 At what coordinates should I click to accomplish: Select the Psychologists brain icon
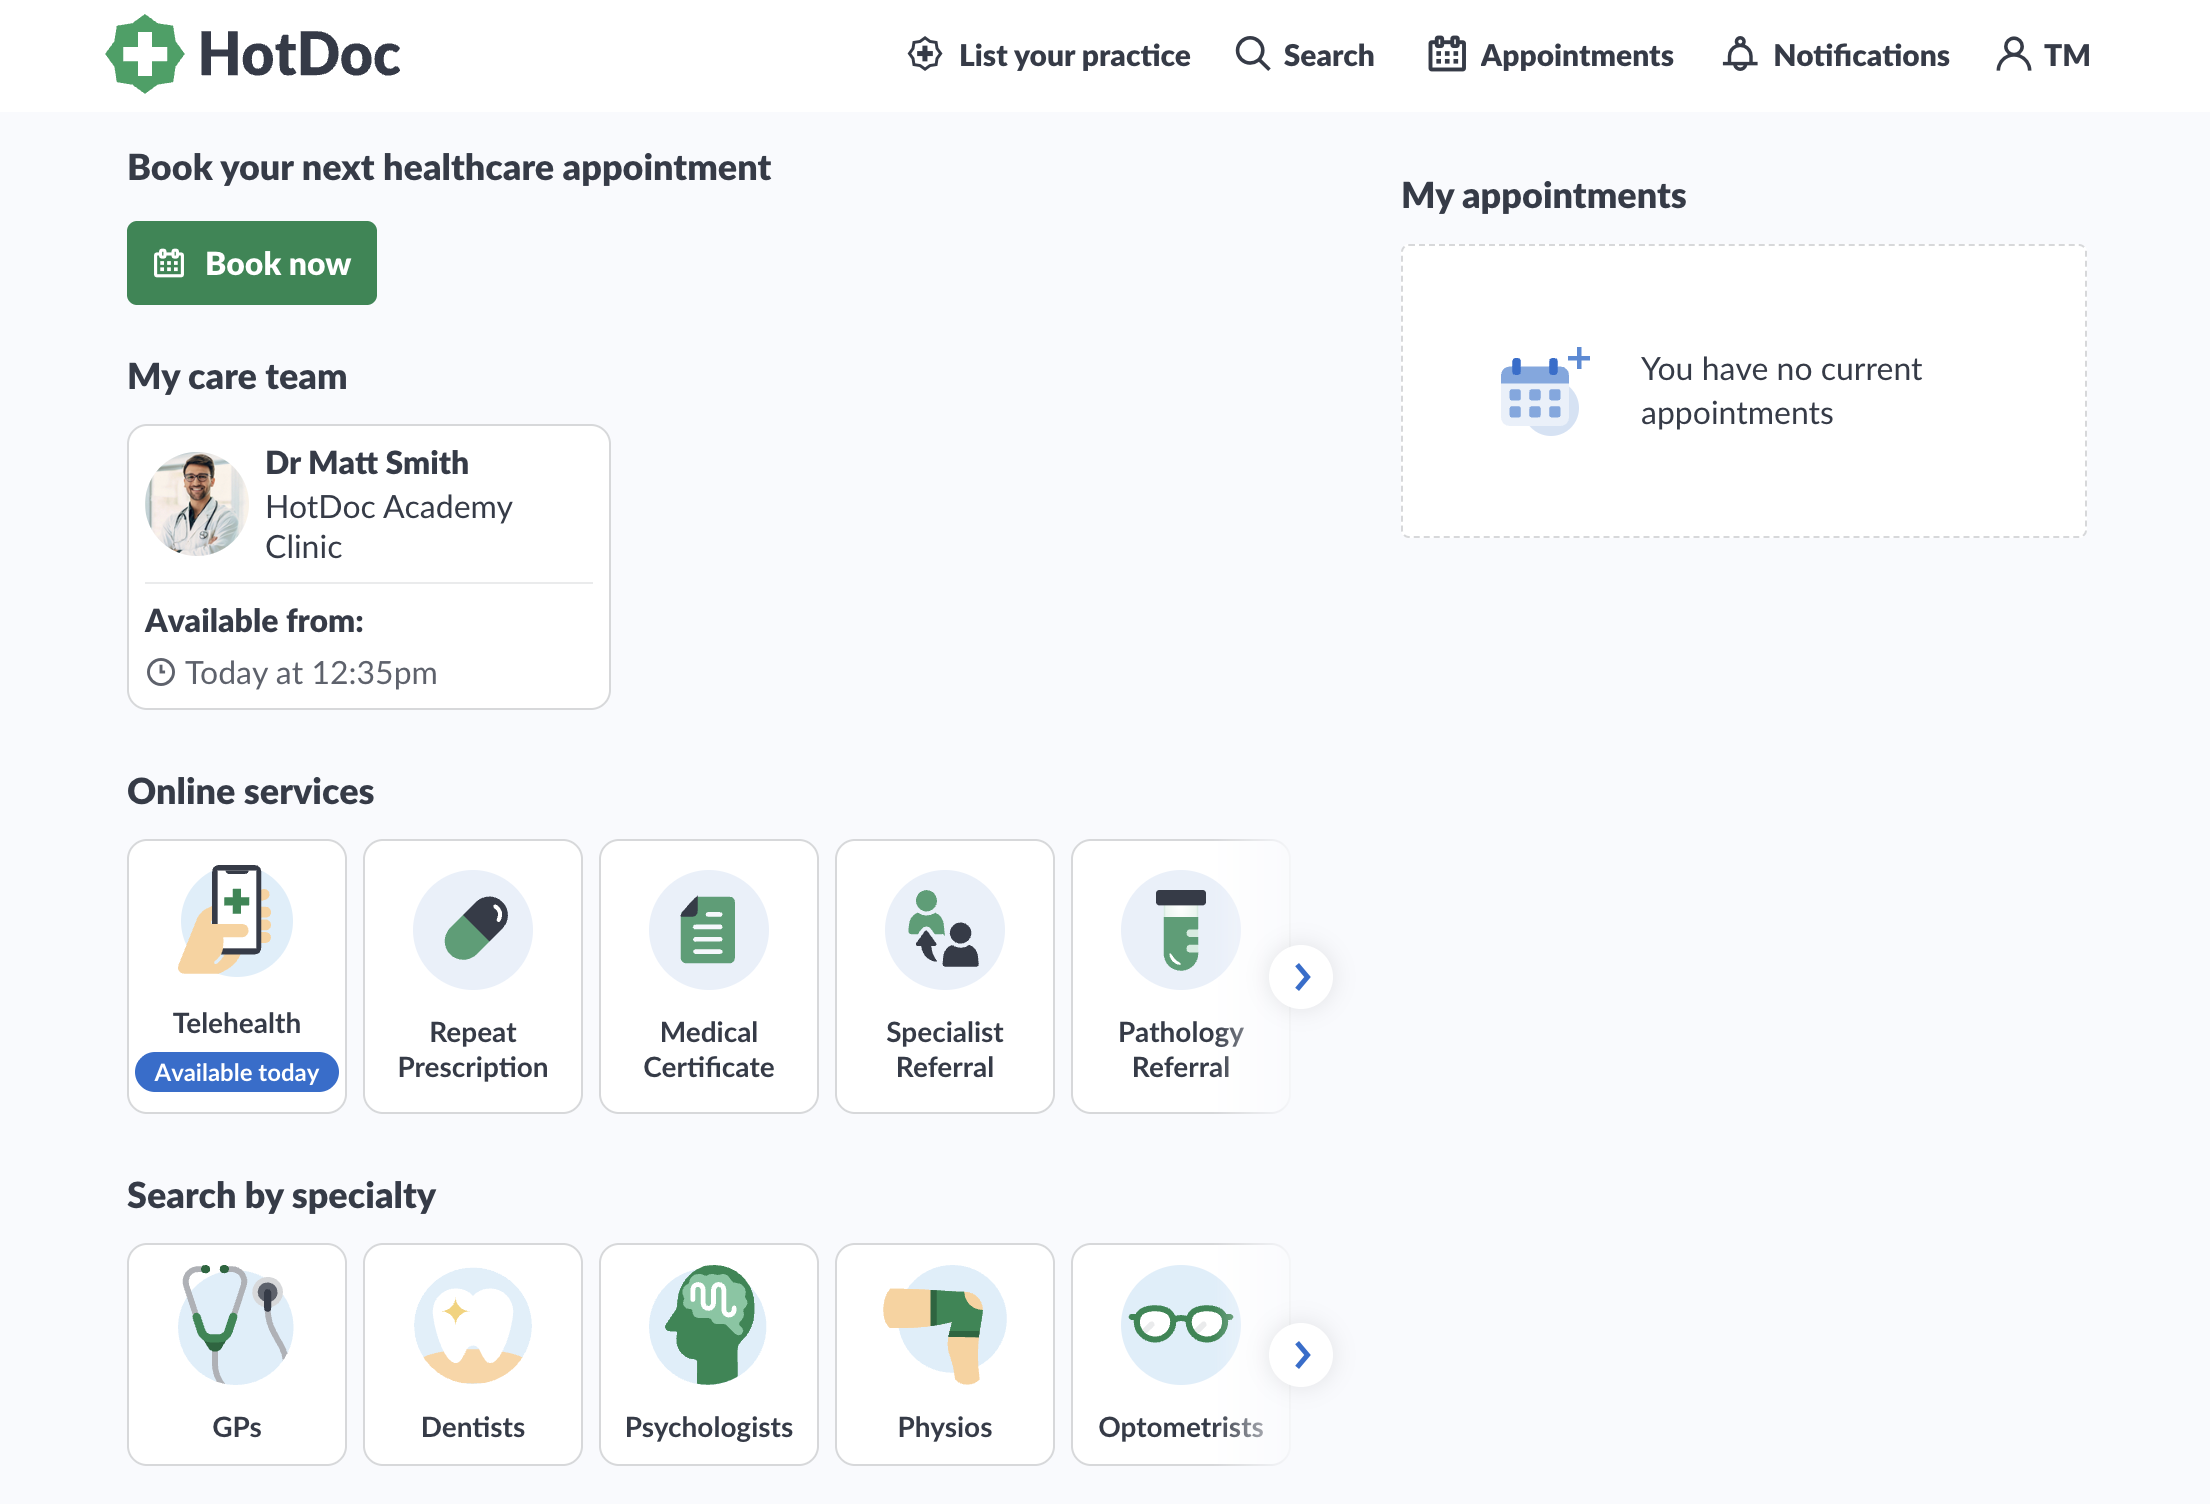[708, 1325]
